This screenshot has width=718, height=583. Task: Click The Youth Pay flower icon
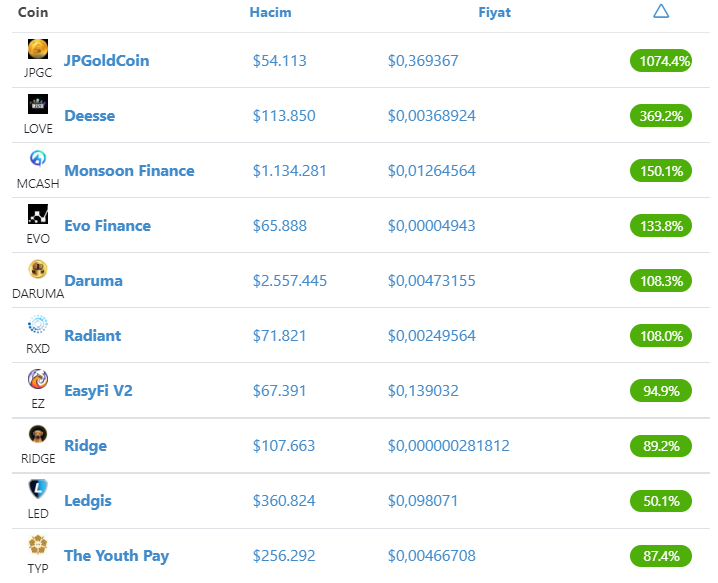38,544
